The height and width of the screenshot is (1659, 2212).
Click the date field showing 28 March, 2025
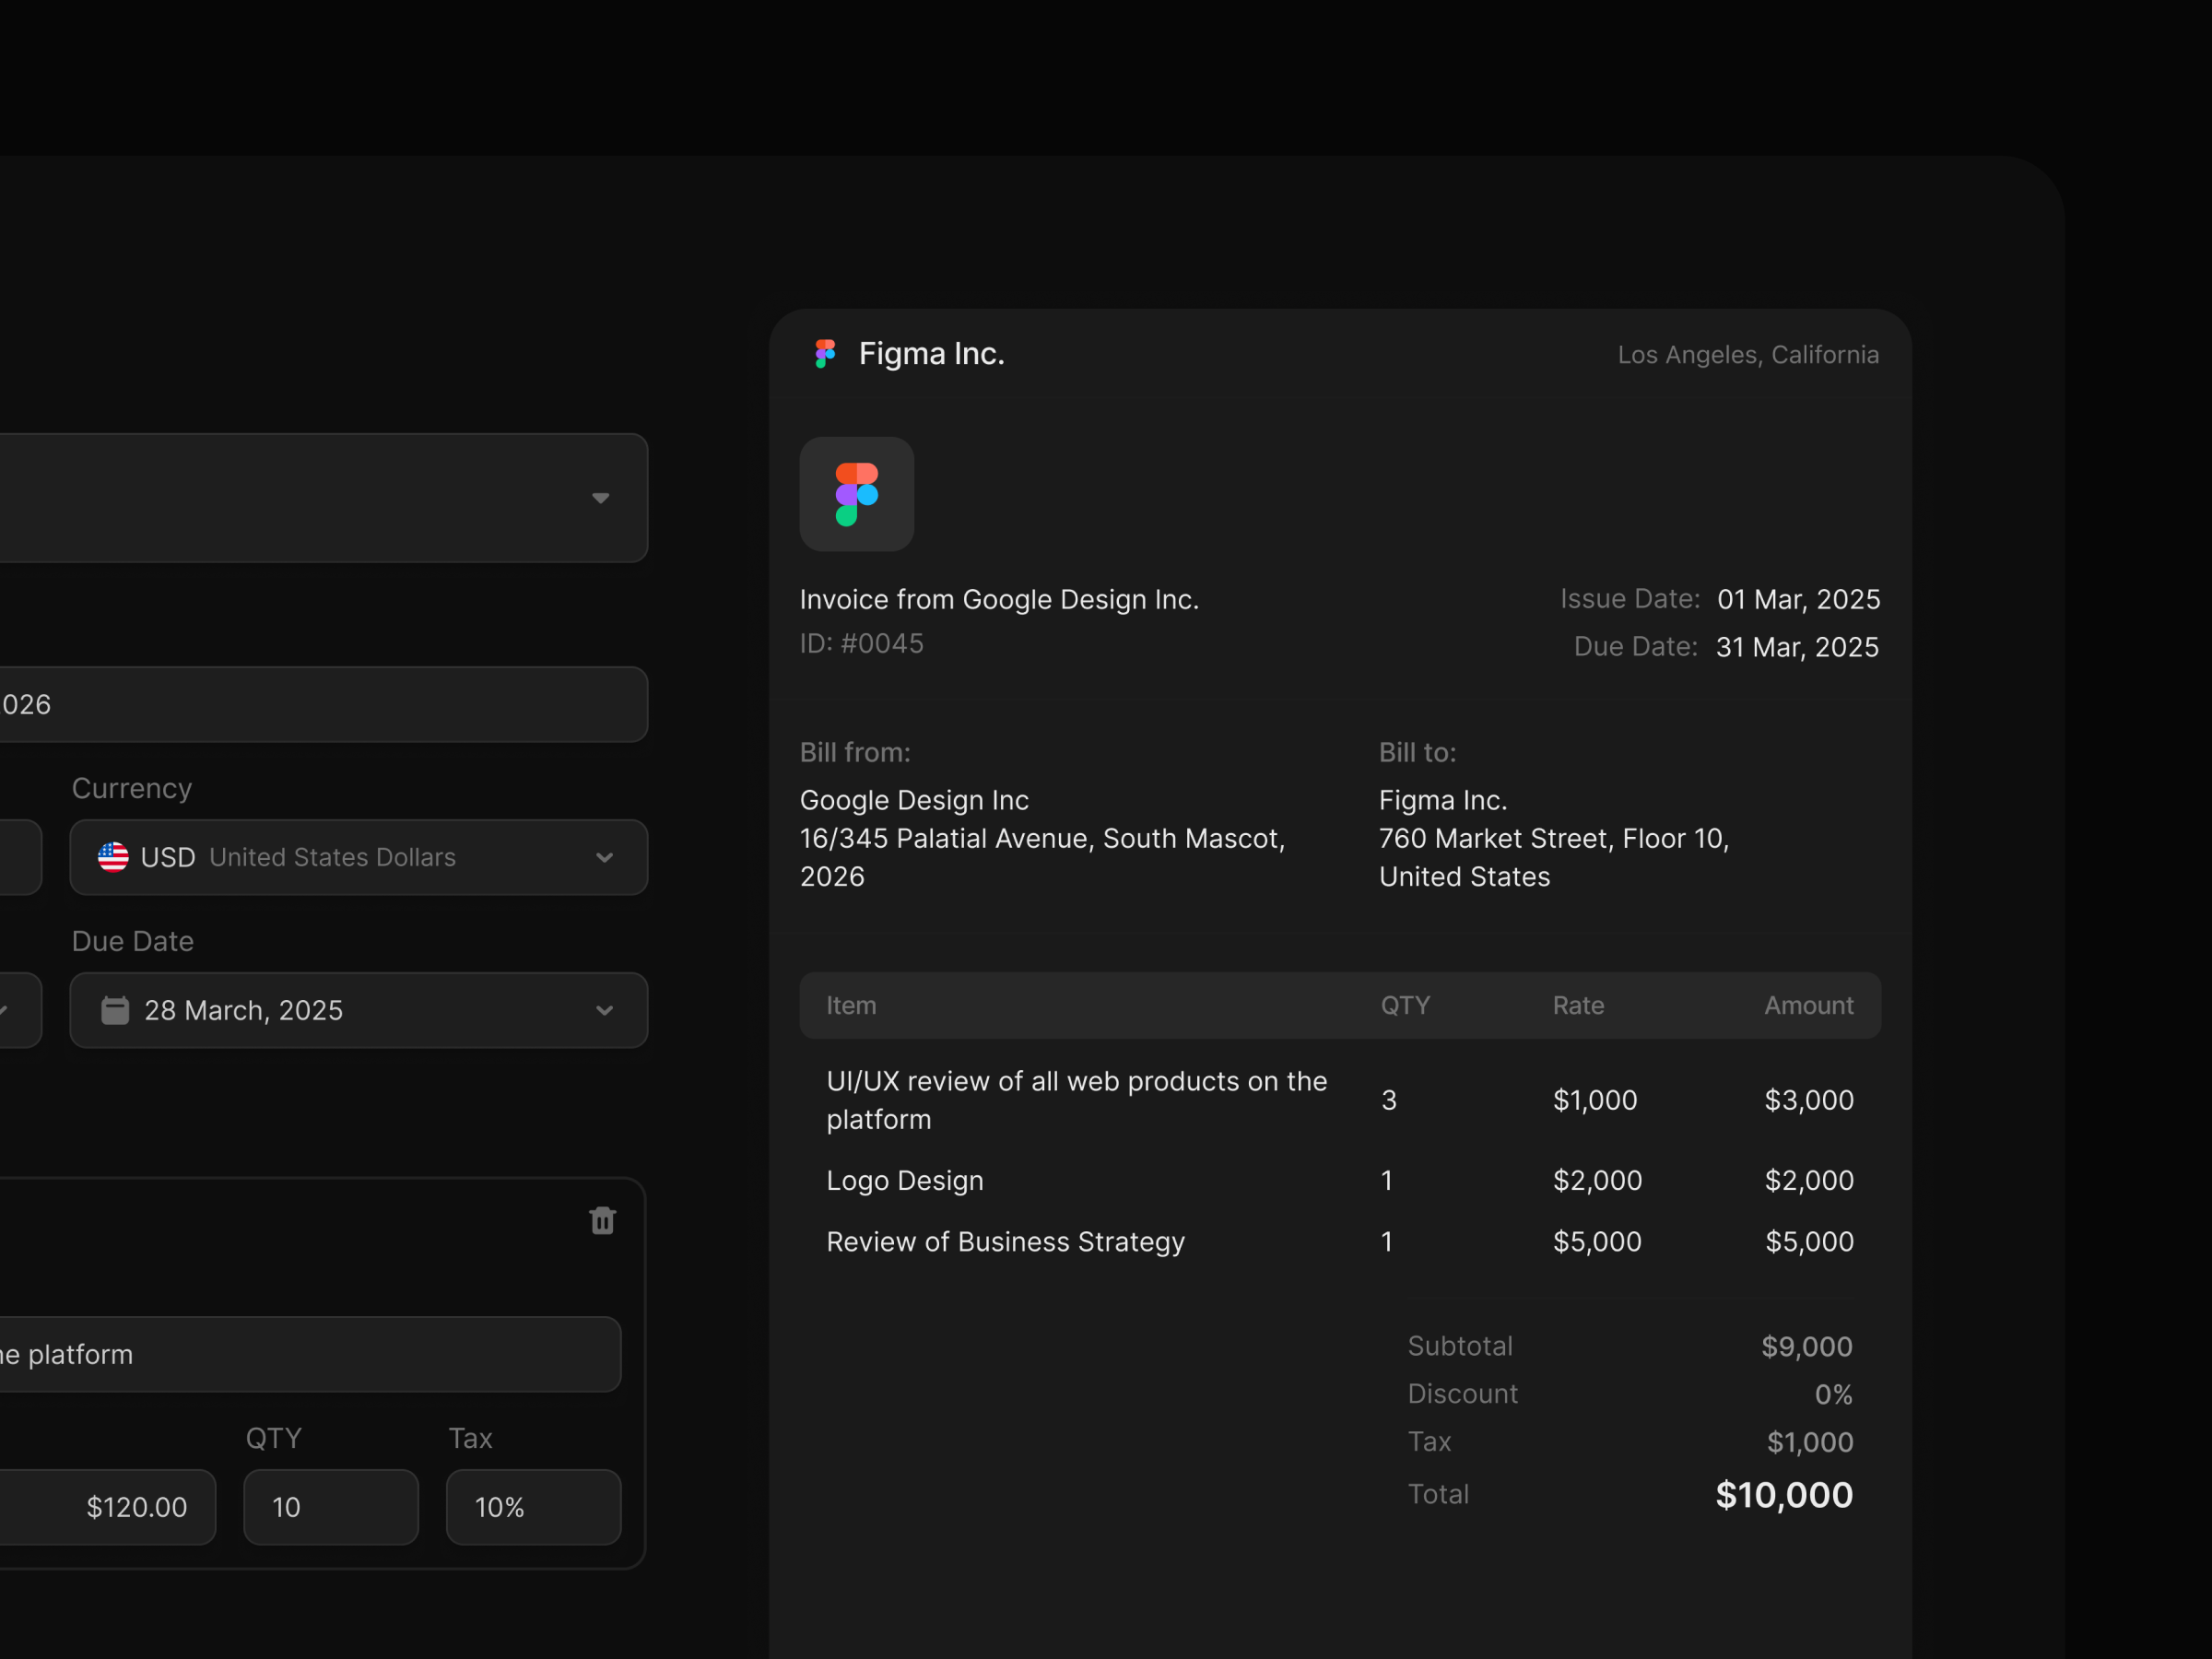[243, 1010]
